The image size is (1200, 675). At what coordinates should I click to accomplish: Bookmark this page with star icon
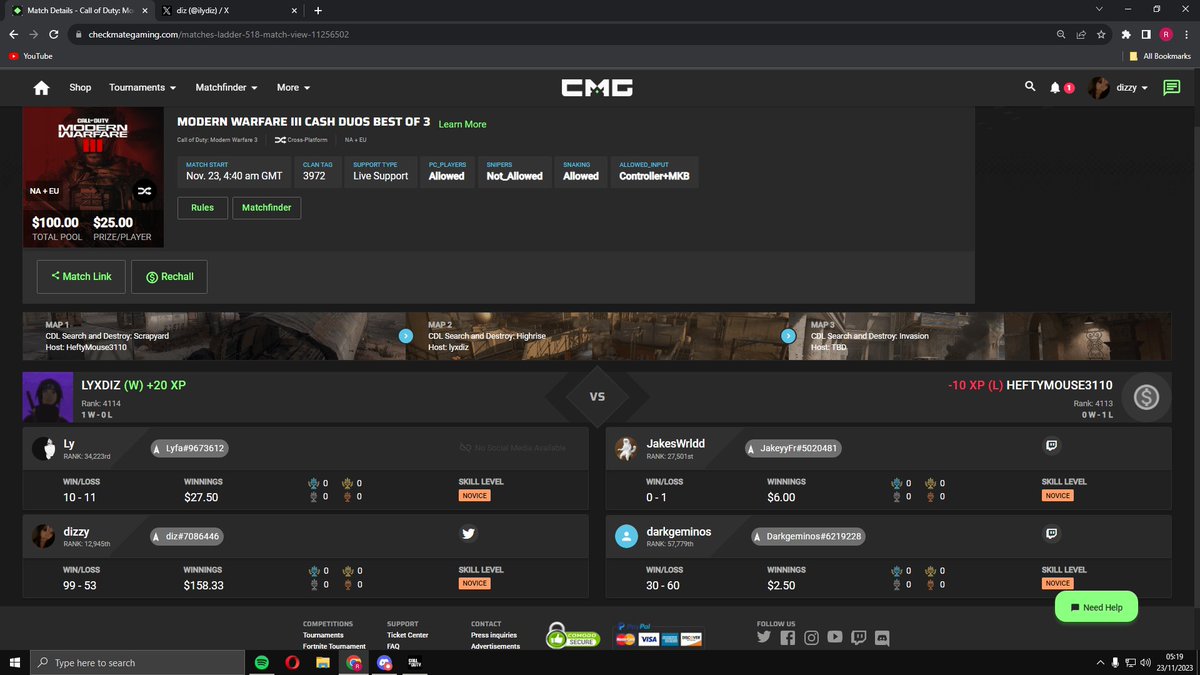[1100, 34]
